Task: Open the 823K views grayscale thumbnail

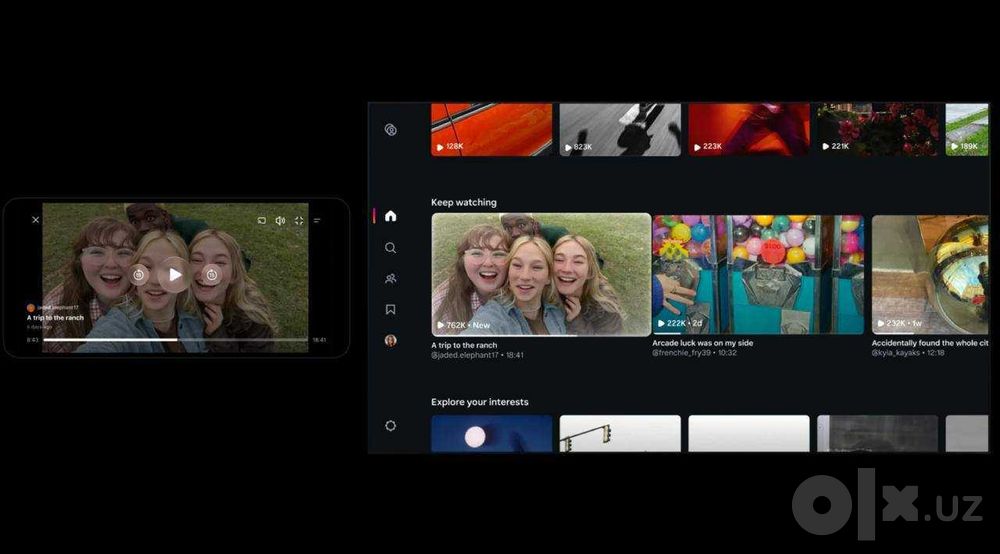Action: pyautogui.click(x=620, y=129)
